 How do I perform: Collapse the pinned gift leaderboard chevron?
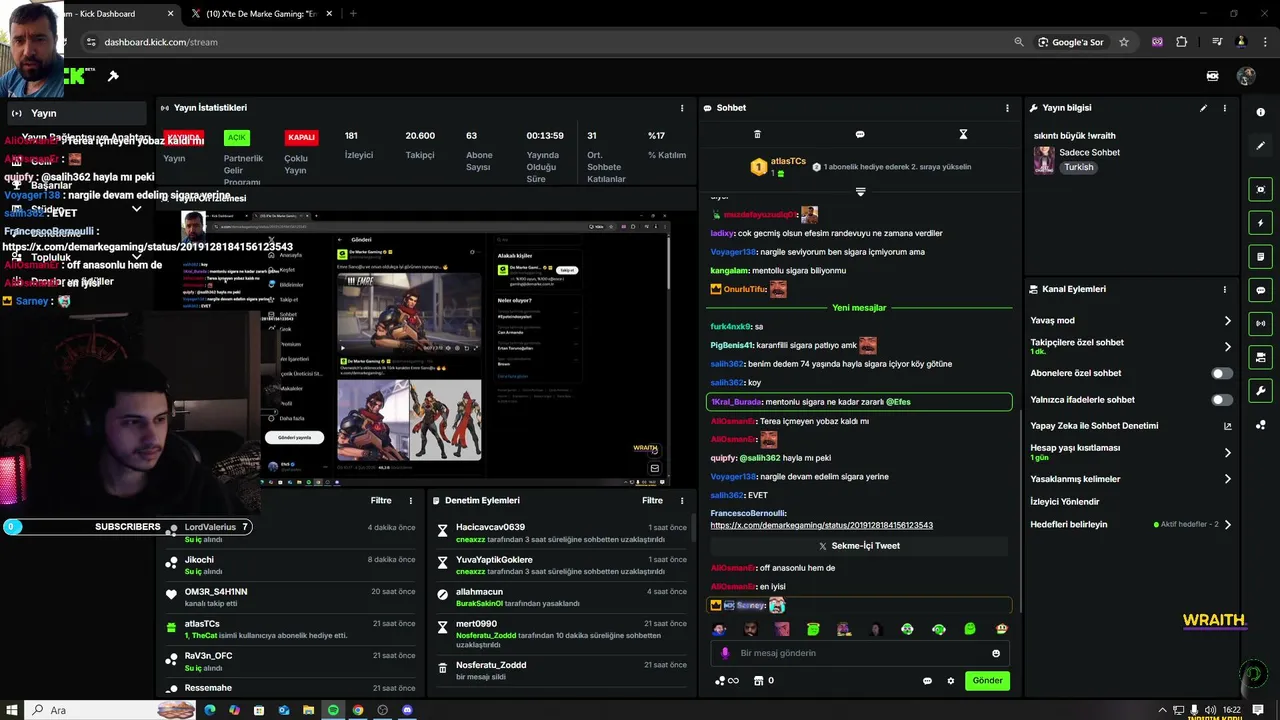pos(860,191)
